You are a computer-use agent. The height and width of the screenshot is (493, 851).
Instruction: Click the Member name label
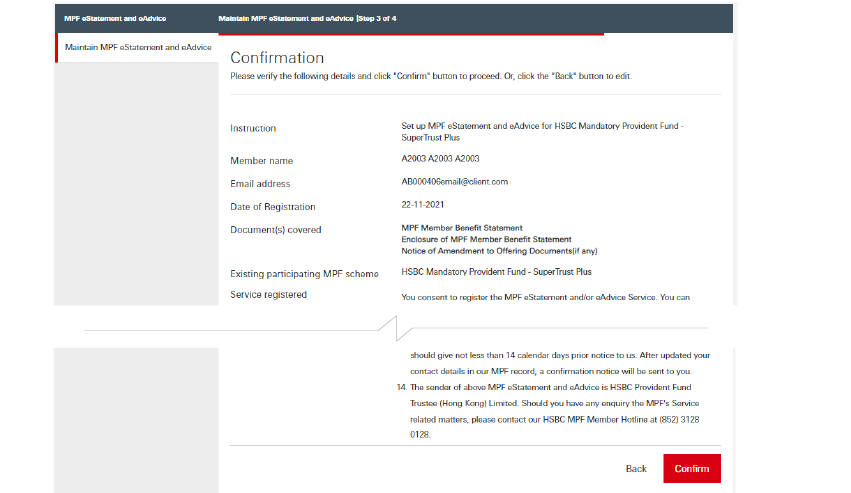[x=262, y=161]
